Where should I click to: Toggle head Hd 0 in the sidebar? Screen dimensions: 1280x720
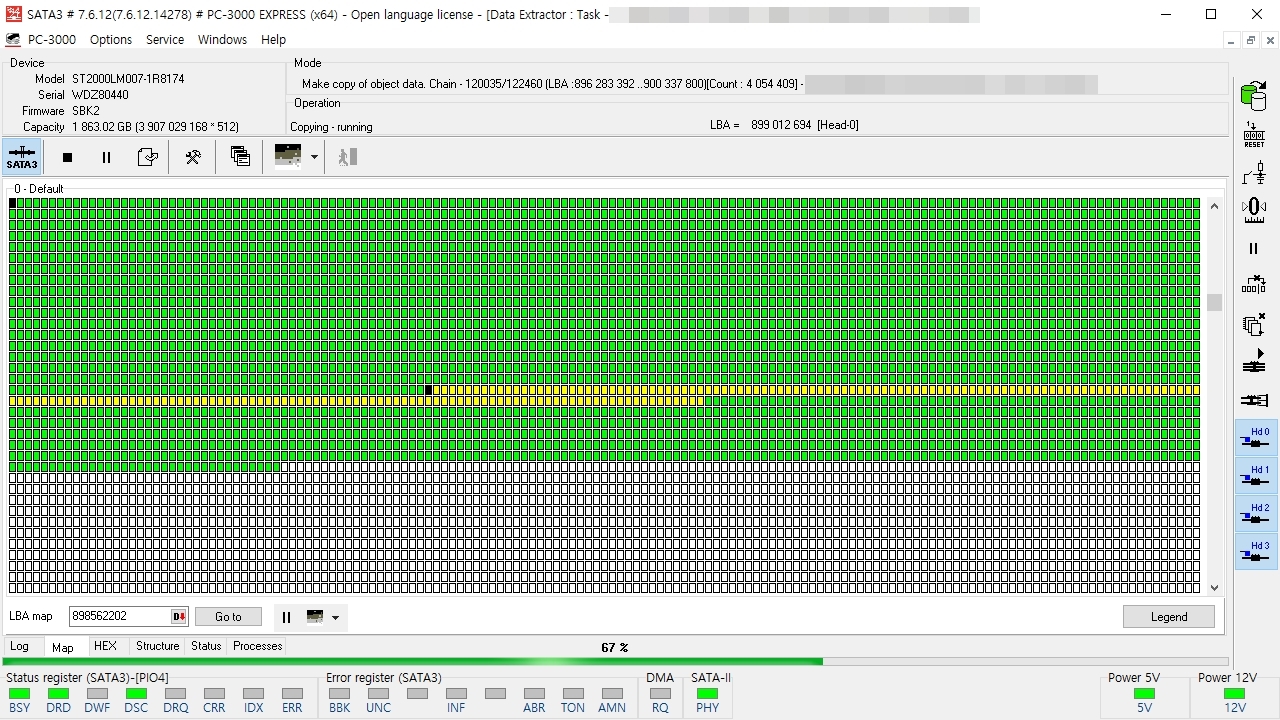1256,438
